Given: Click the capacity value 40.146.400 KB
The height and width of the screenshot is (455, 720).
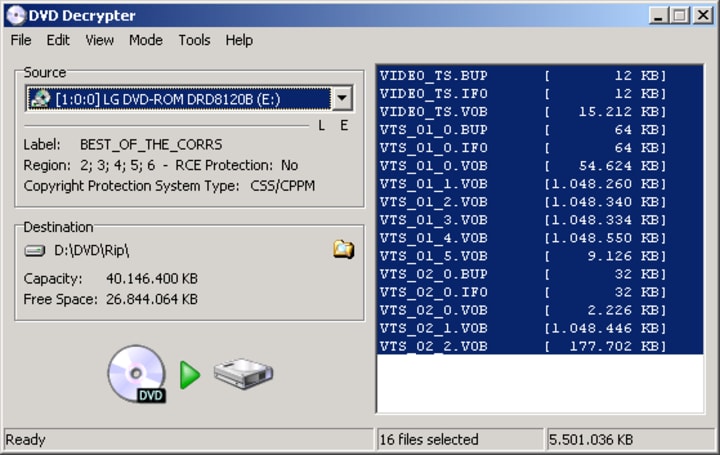Looking at the screenshot, I should [152, 279].
